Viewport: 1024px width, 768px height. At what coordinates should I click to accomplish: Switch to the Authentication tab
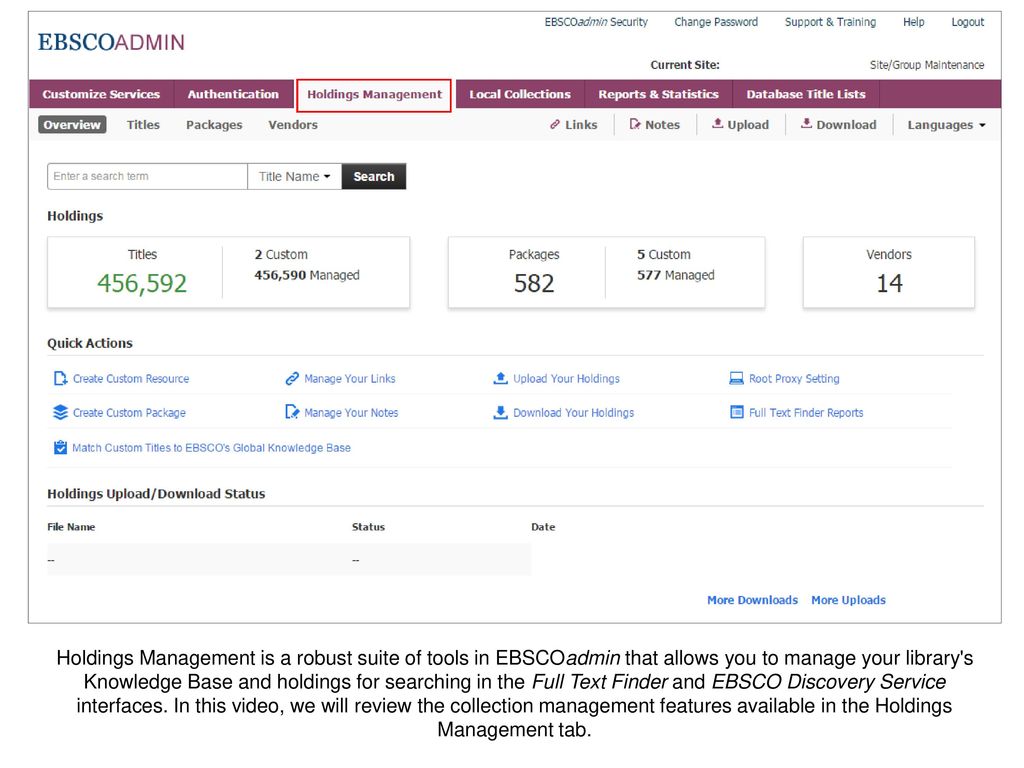233,94
